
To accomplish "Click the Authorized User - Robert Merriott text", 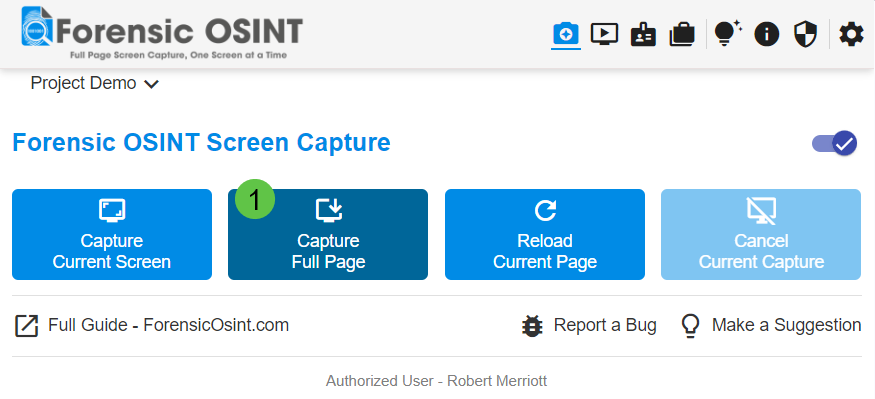I will 436,381.
